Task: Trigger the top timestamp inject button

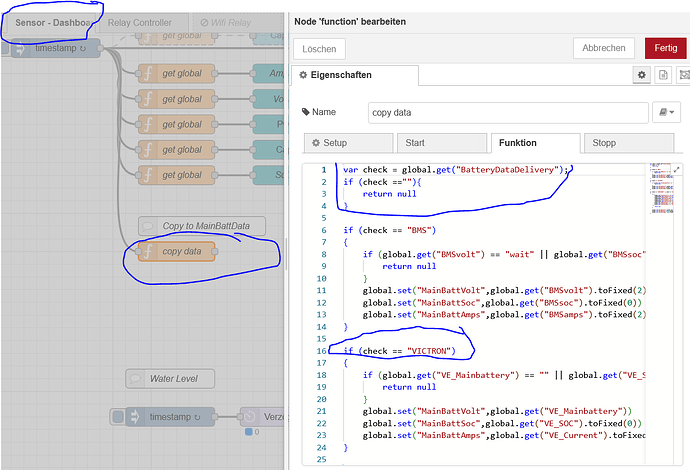Action: pos(19,48)
